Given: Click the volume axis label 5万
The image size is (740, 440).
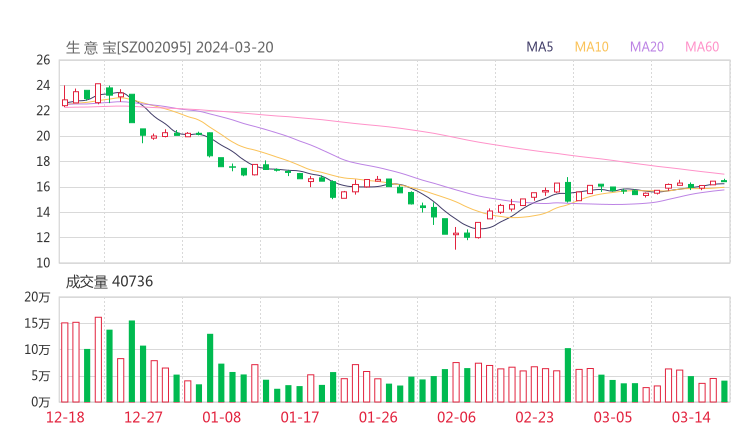Looking at the screenshot, I should [40, 376].
